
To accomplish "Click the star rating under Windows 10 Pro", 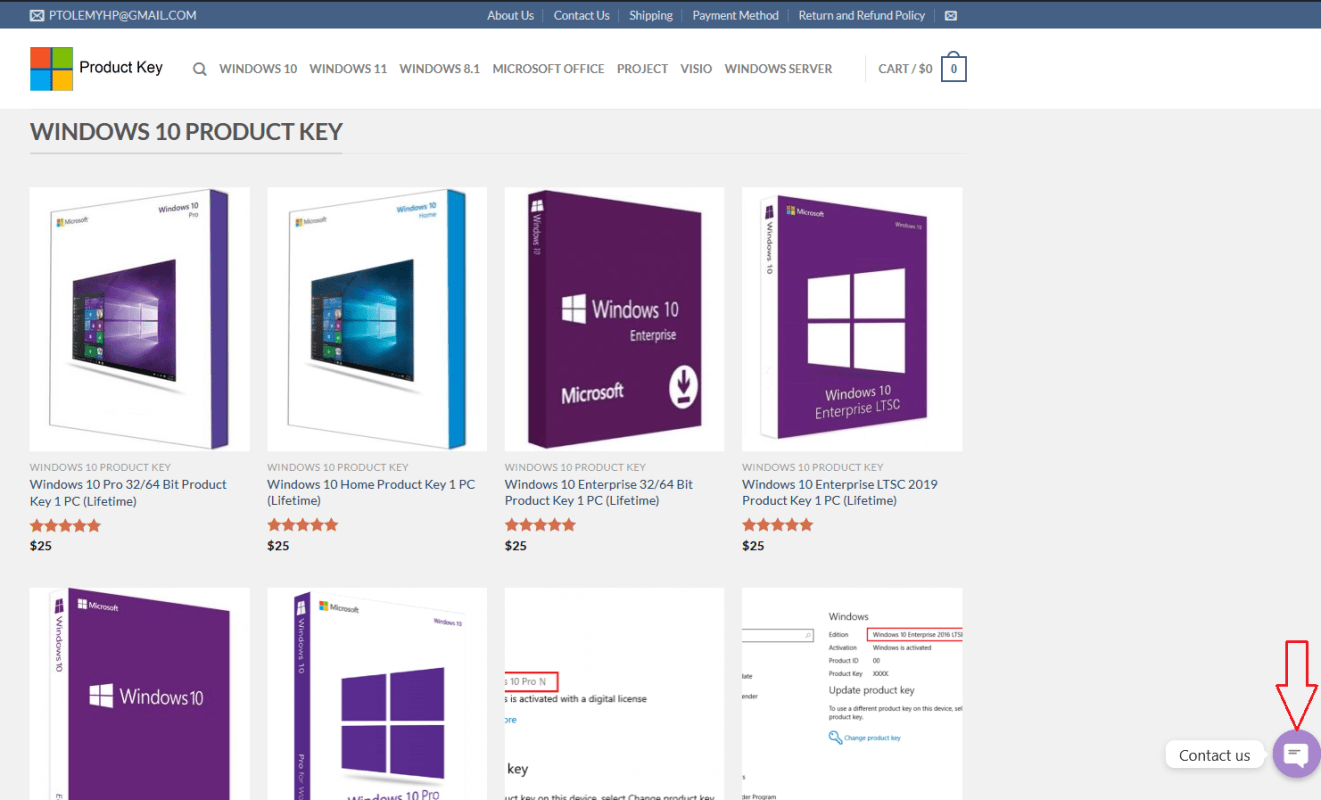I will point(65,525).
